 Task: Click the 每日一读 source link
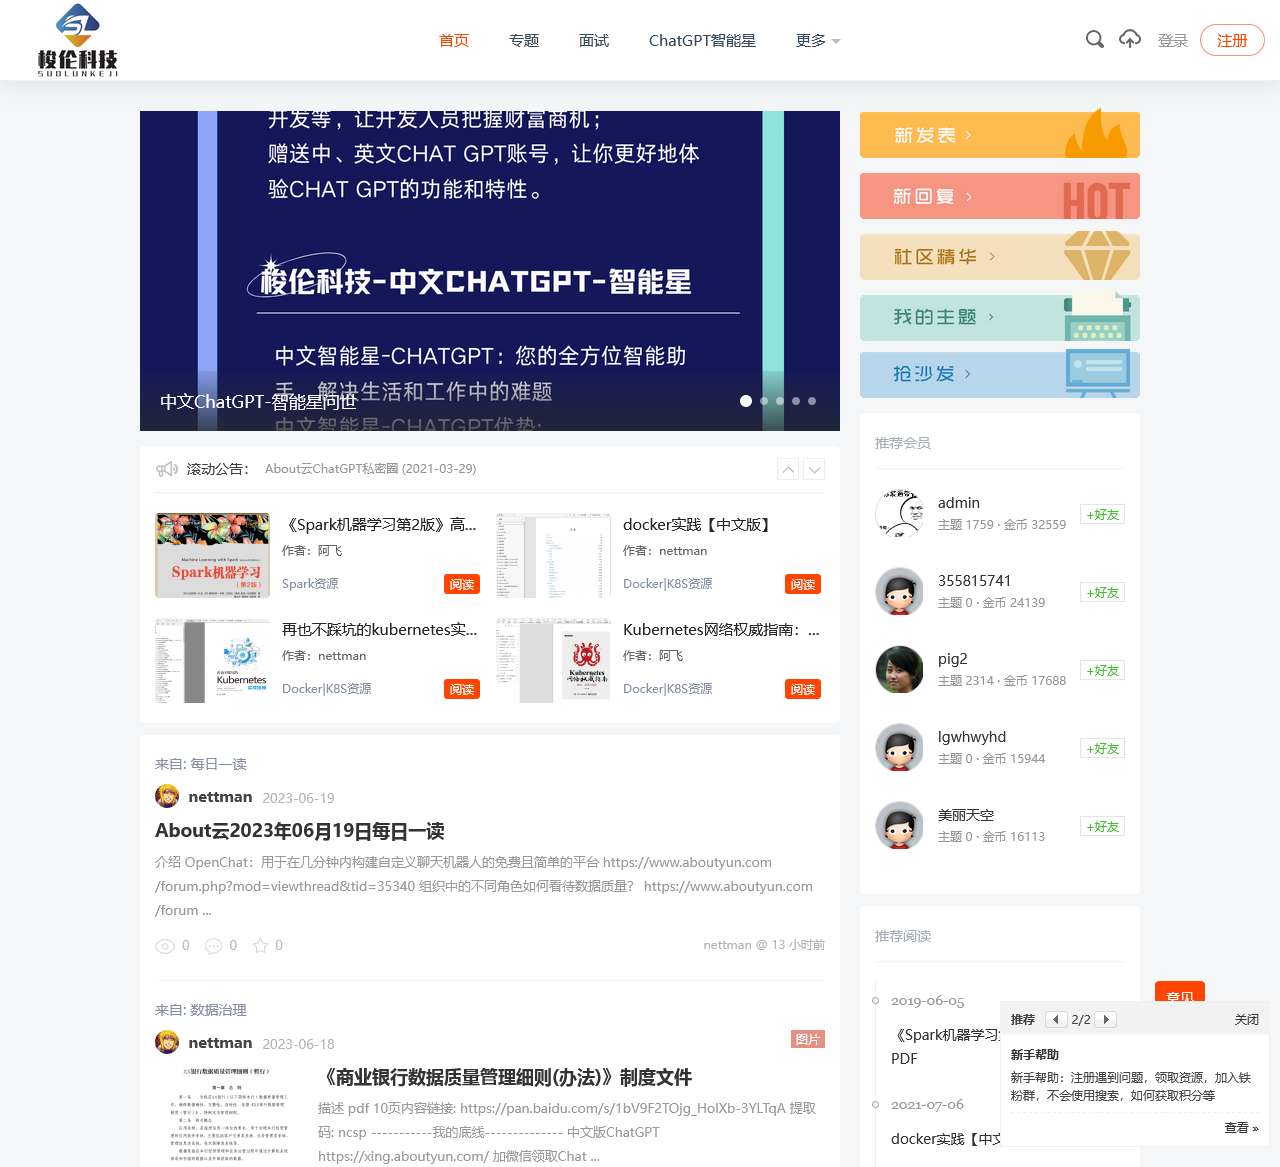(x=219, y=764)
